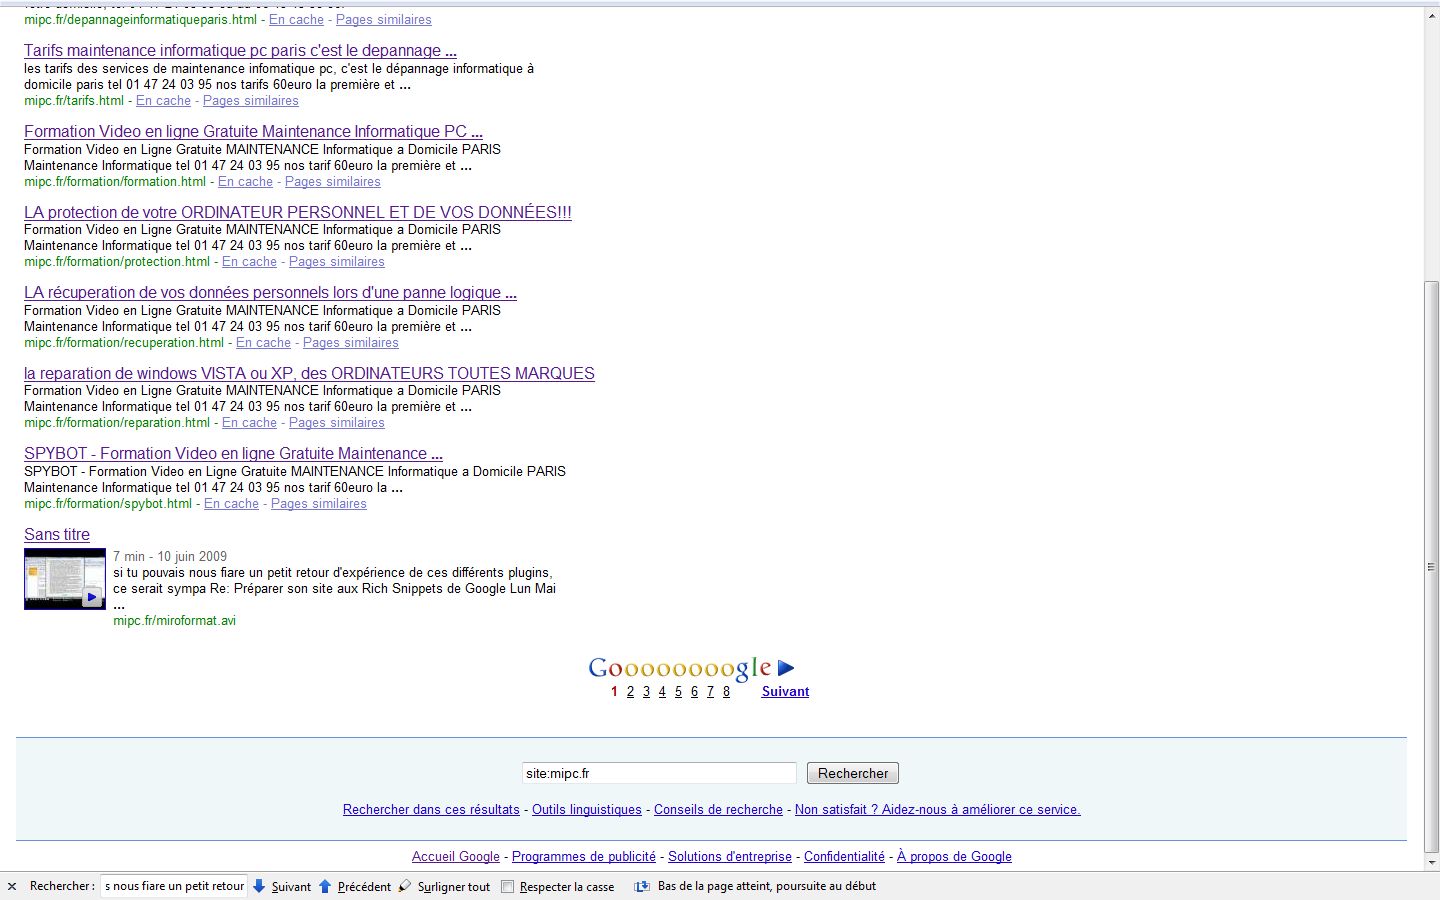Click the Rechercher button

coord(853,773)
